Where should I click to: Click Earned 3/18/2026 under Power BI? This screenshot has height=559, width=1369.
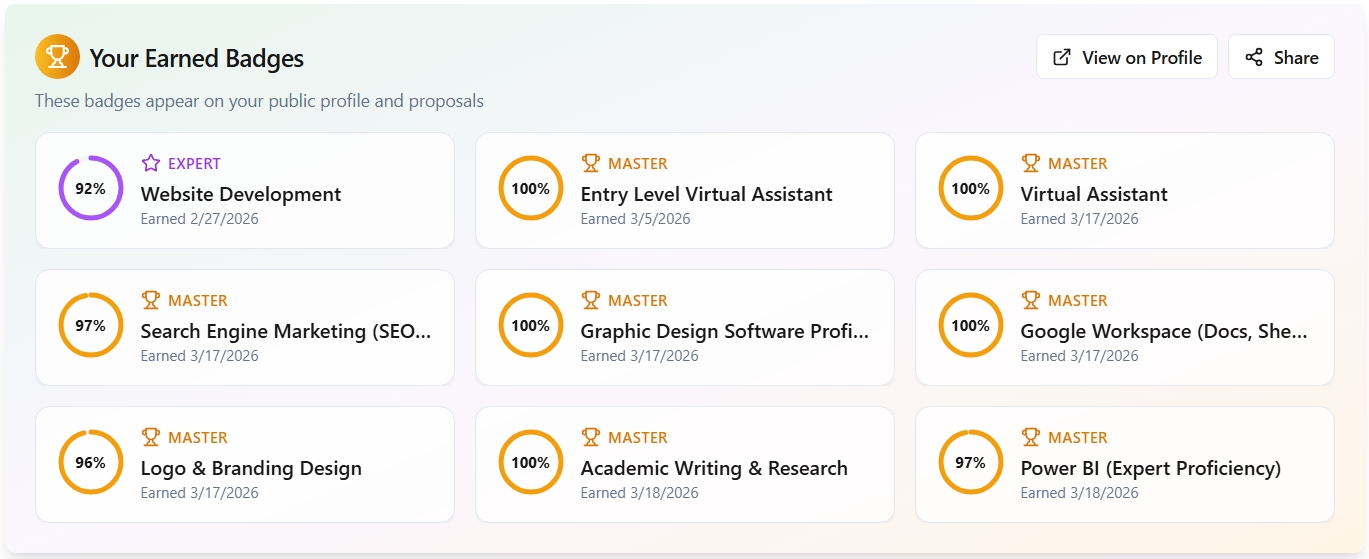point(1080,493)
